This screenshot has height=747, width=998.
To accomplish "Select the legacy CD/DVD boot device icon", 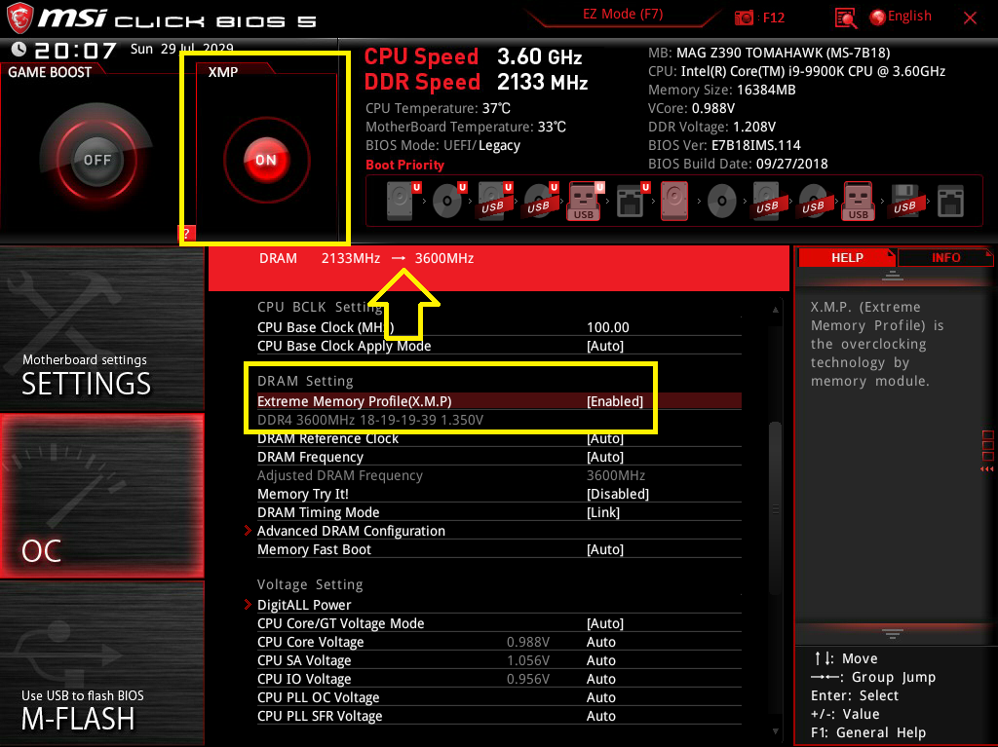I will pyautogui.click(x=722, y=201).
